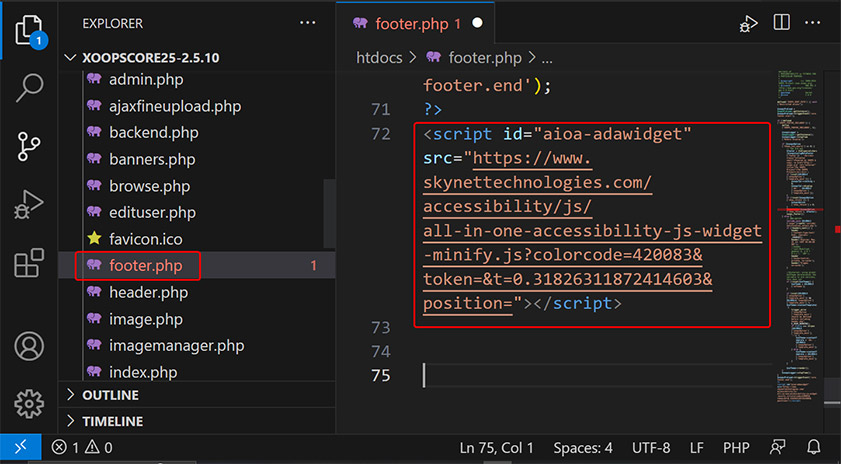Click the feedback icon in status bar
The image size is (841, 464).
777,447
